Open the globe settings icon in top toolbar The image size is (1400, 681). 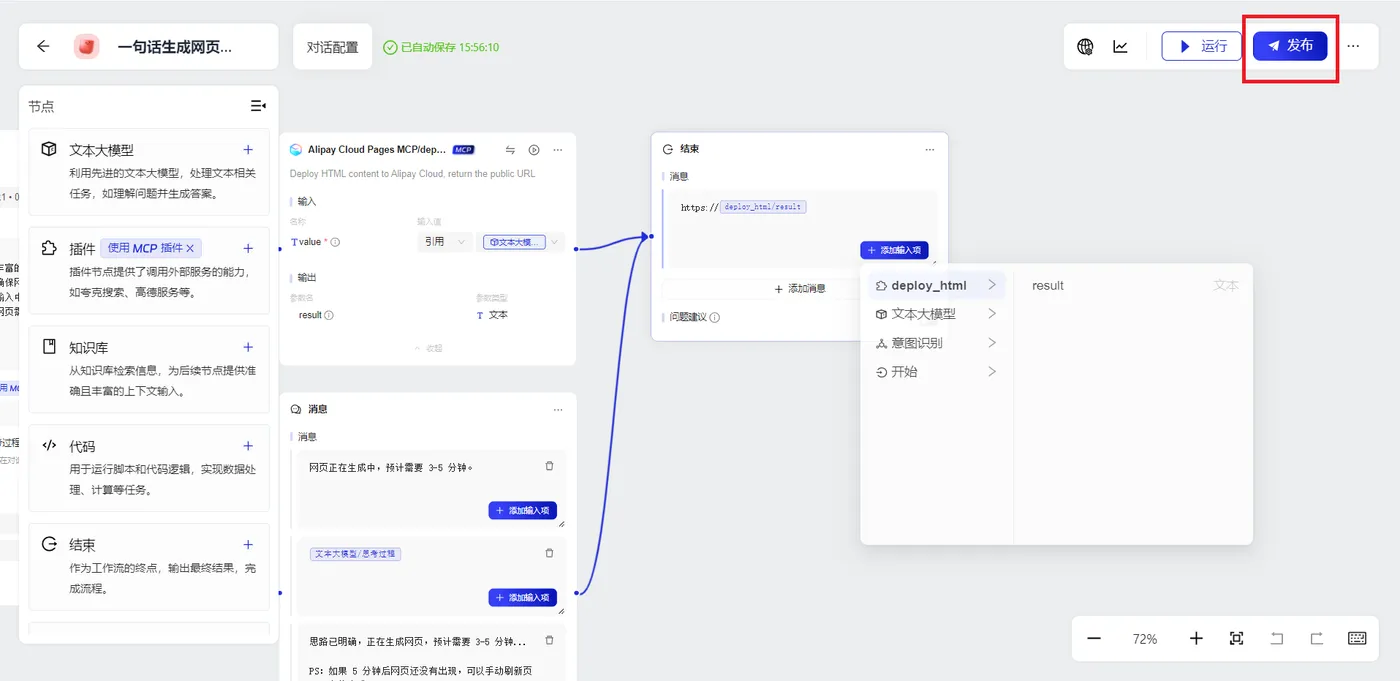[1085, 47]
